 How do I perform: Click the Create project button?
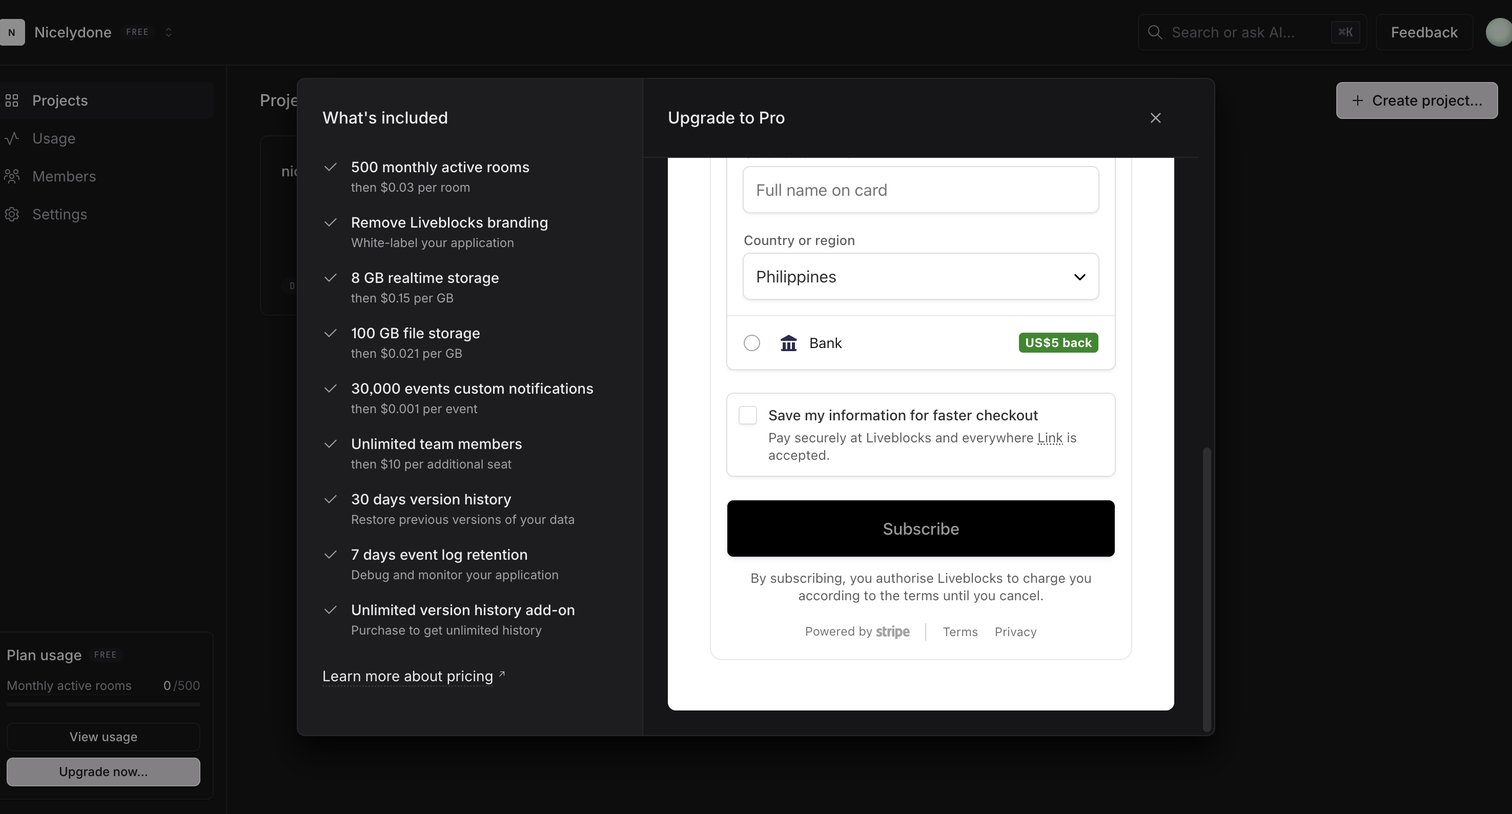pos(1417,100)
